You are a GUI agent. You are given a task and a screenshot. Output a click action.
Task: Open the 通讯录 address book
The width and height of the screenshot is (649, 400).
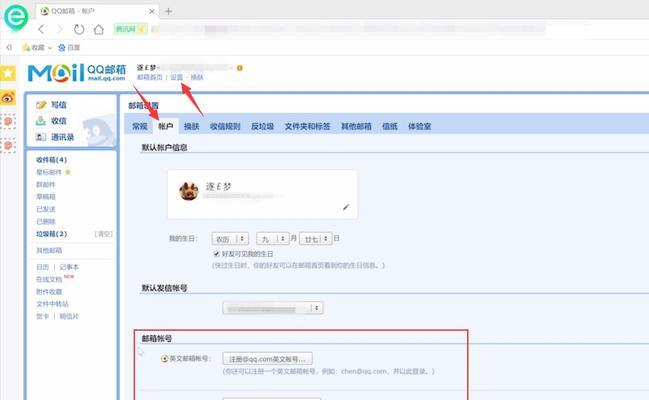(x=62, y=137)
